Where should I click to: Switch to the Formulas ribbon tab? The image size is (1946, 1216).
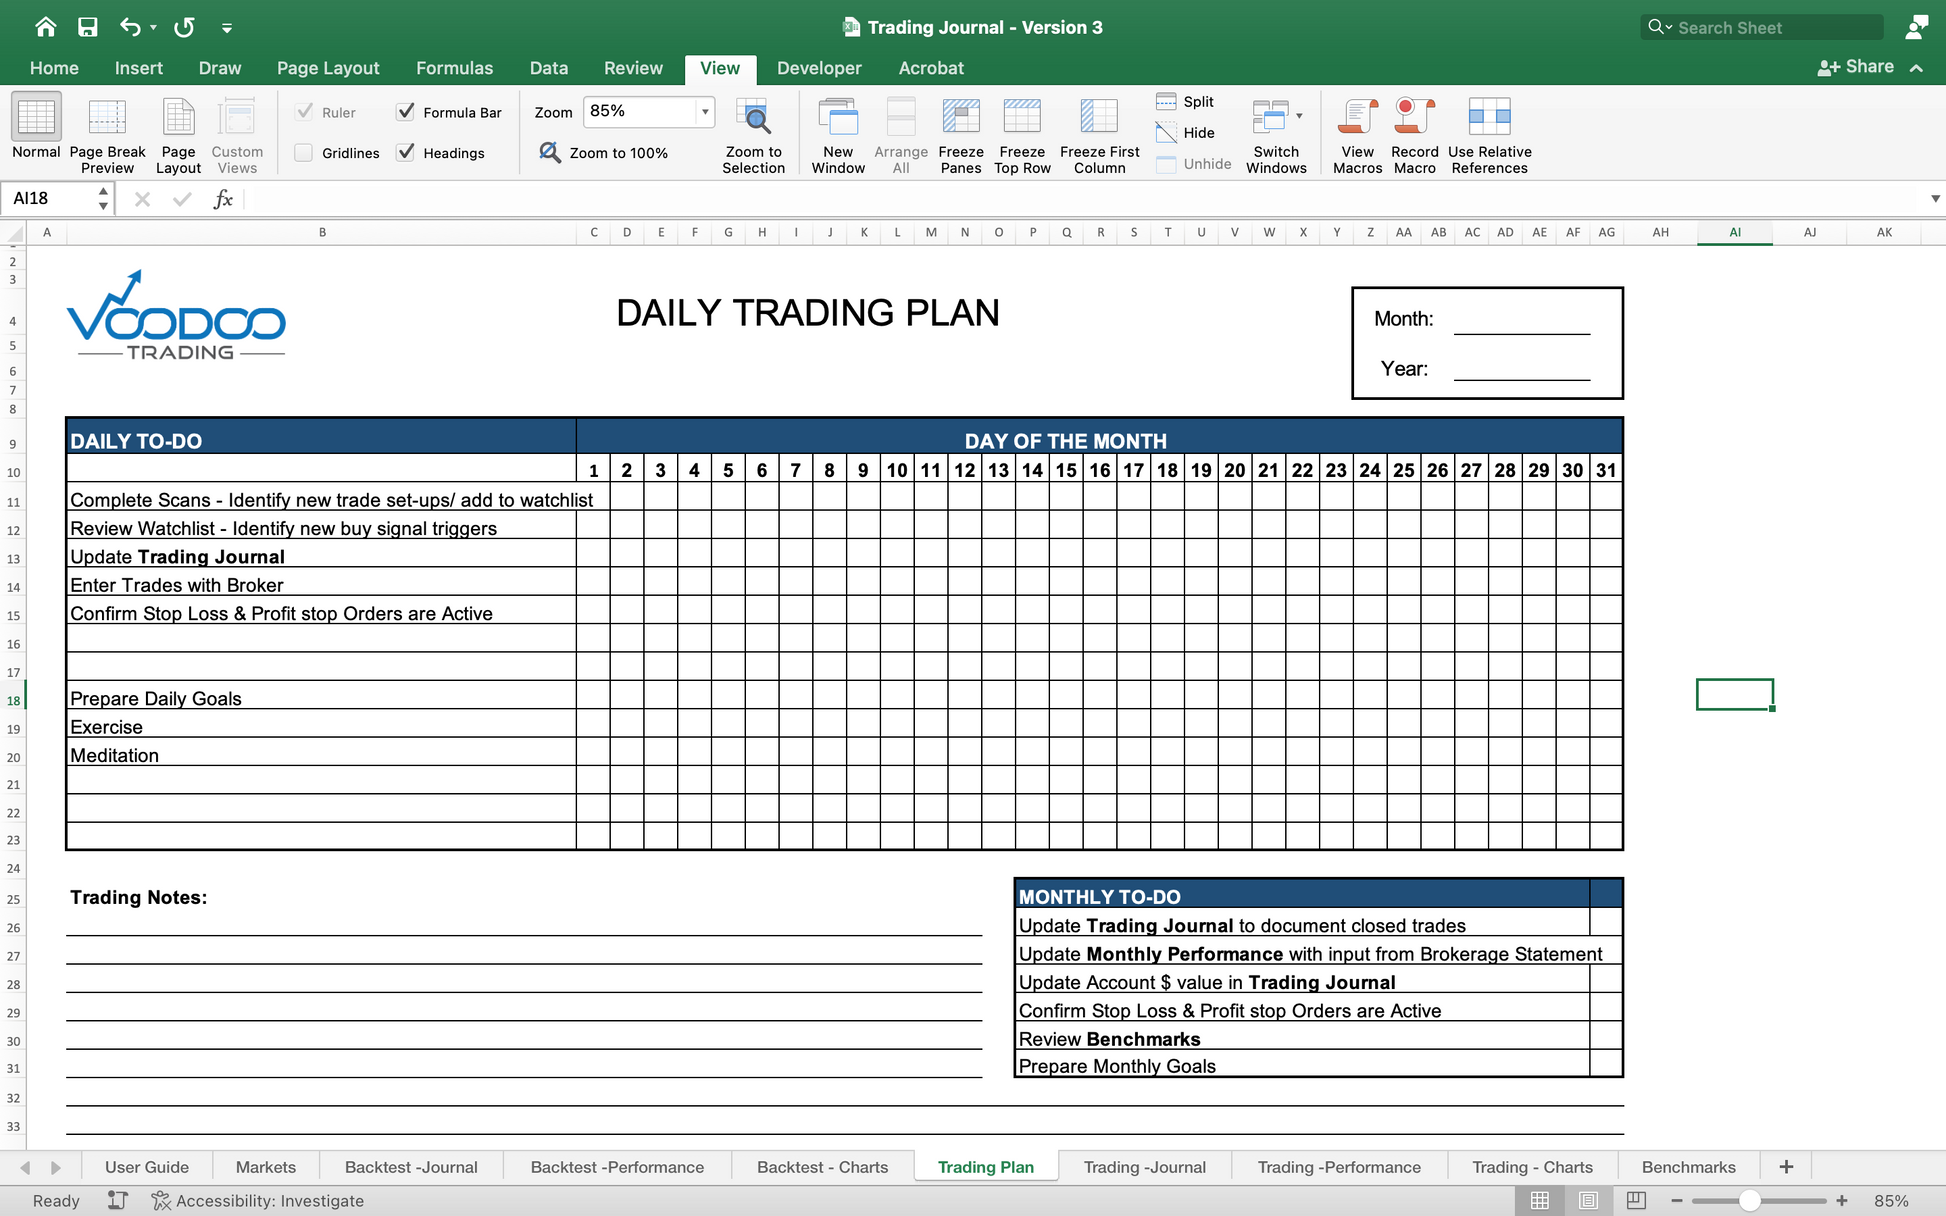(x=454, y=68)
